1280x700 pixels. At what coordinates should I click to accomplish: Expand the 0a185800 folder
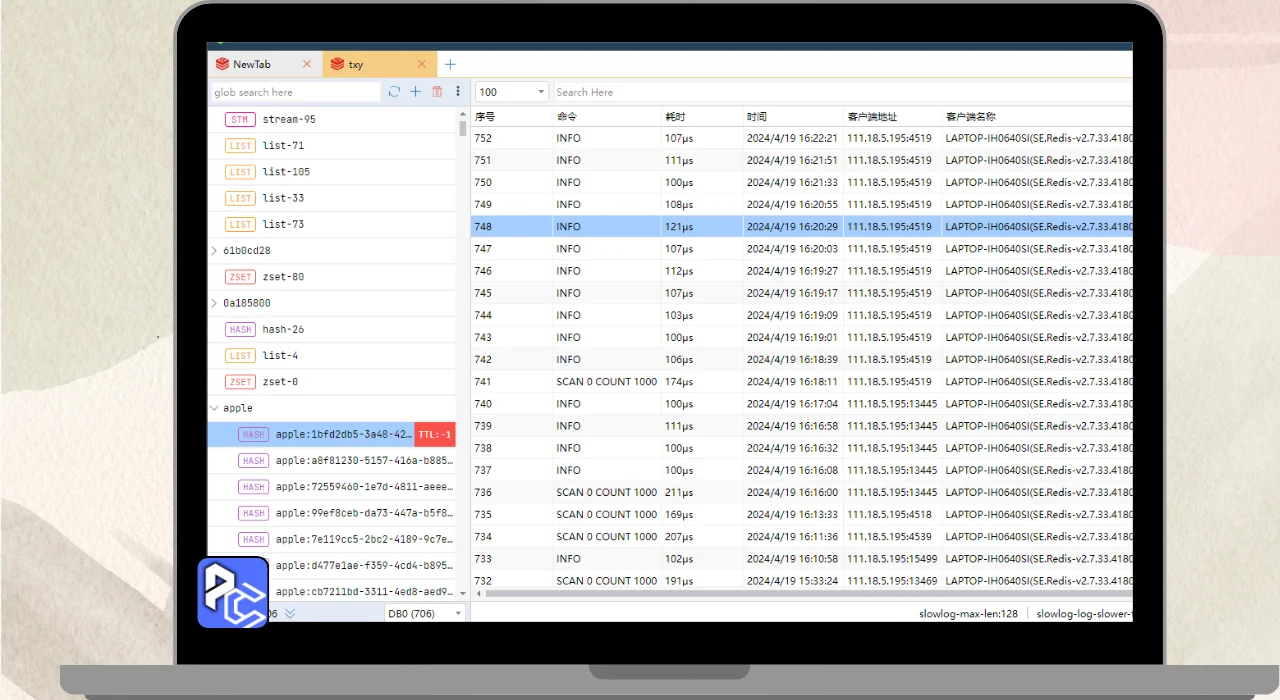(x=215, y=303)
